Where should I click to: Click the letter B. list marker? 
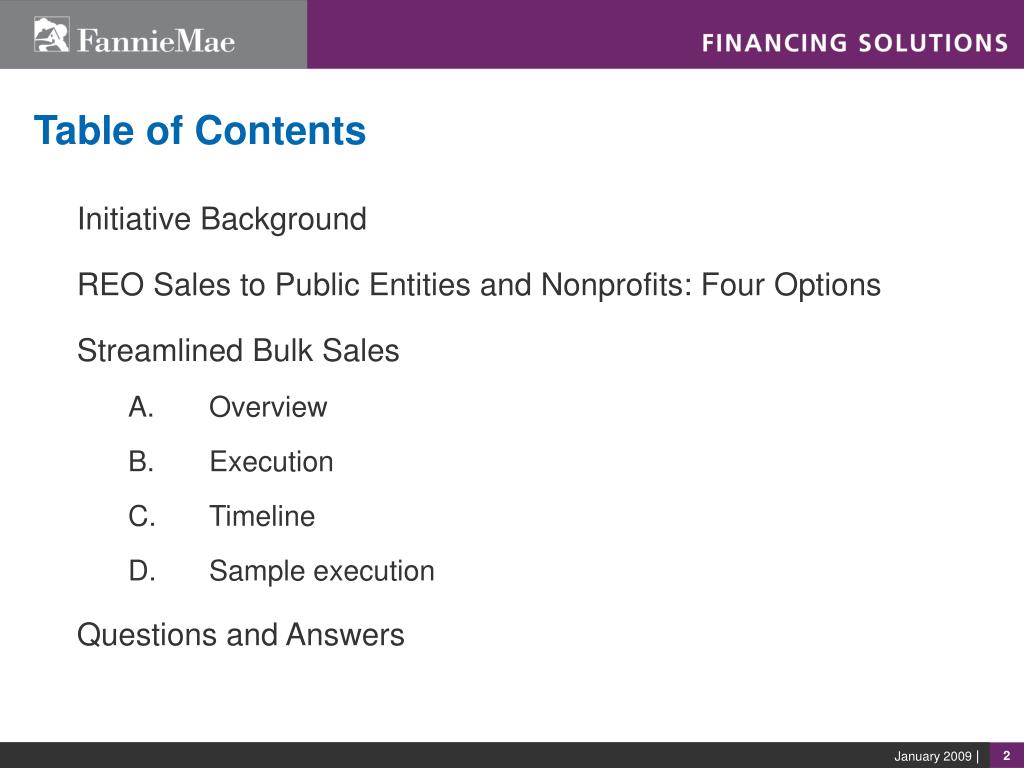point(141,462)
